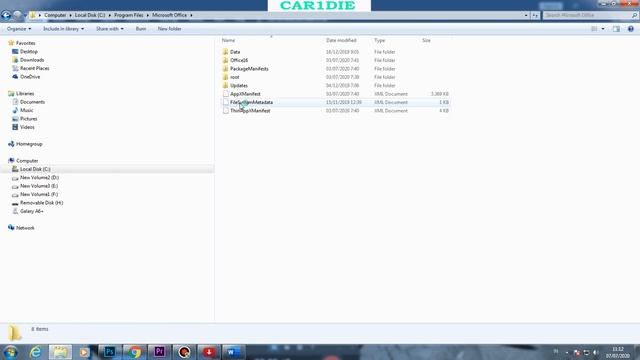Image resolution: width=640 pixels, height=360 pixels.
Task: Launch Windows Media Player from taskbar
Action: tap(84, 352)
